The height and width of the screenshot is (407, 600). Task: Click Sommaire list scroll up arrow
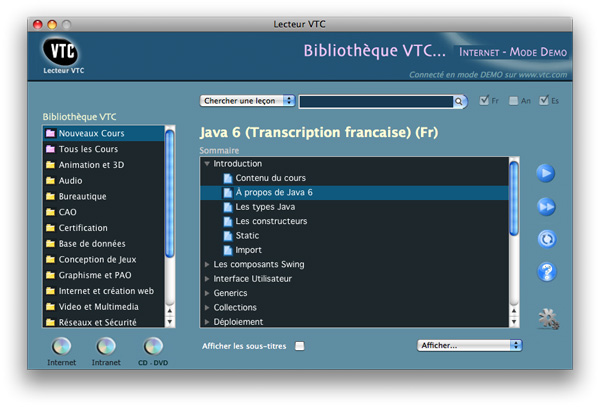click(514, 310)
